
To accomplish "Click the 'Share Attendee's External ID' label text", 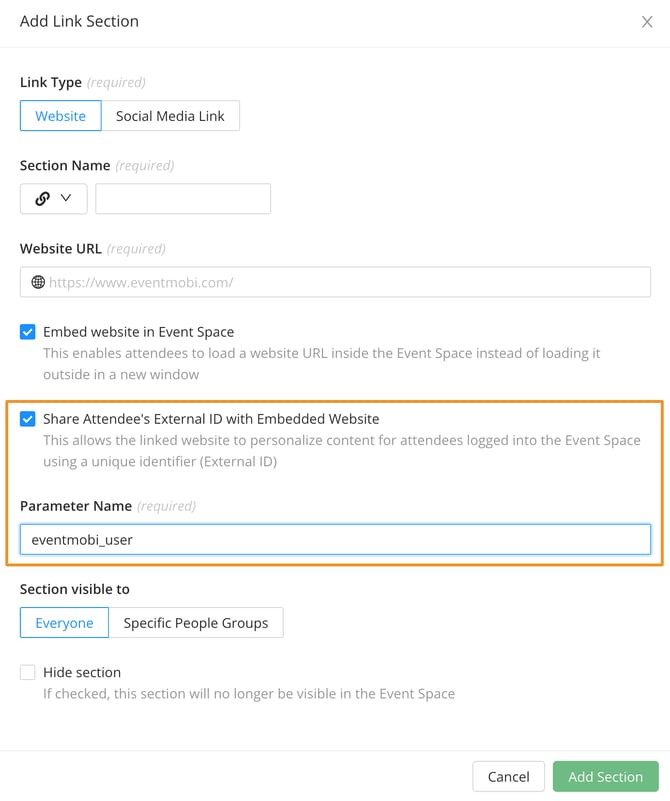I will tap(211, 419).
